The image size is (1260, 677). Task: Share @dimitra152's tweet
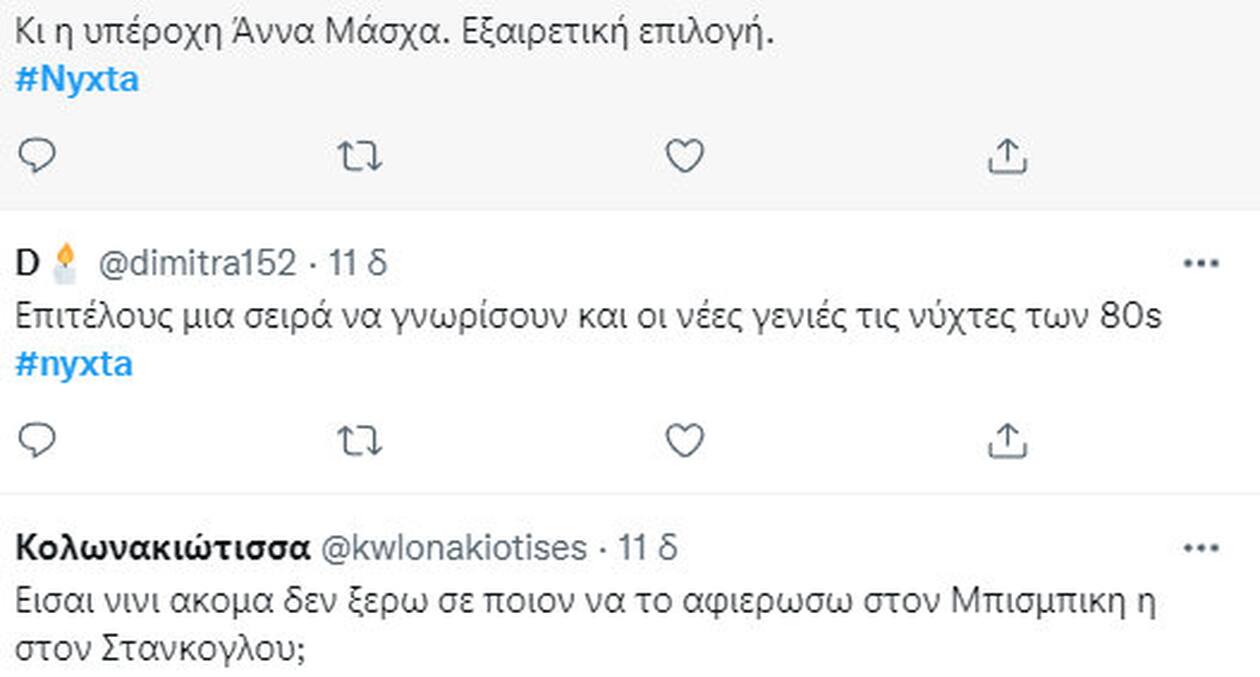(x=1008, y=440)
